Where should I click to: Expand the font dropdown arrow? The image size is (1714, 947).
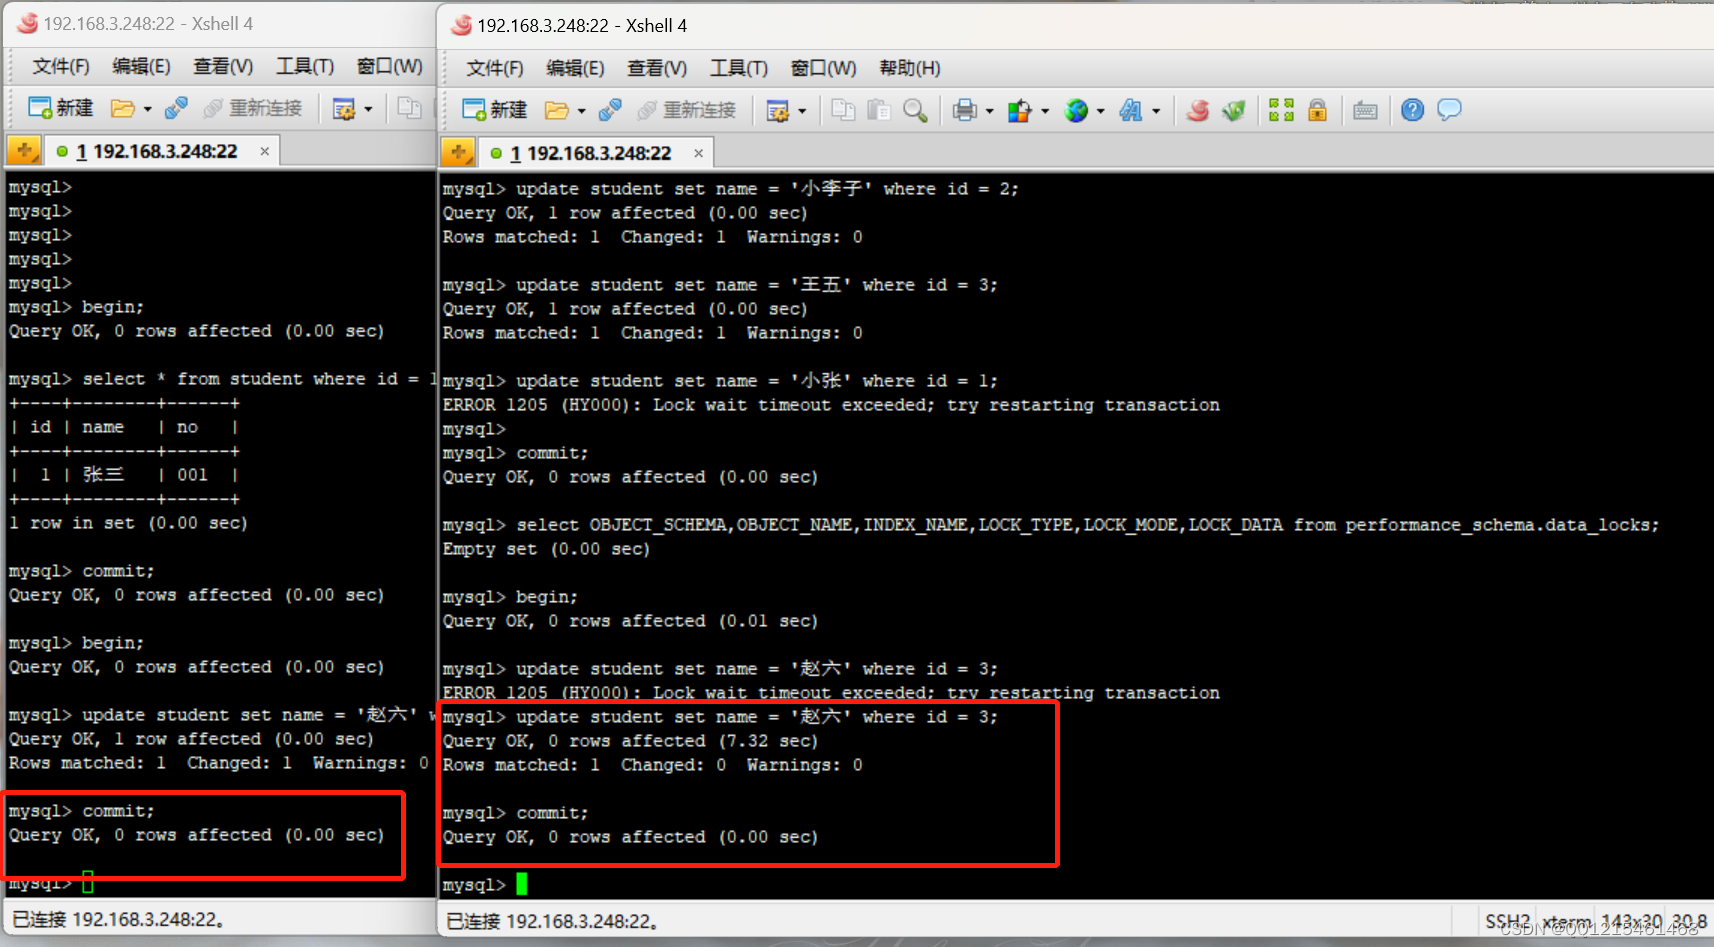point(1156,111)
